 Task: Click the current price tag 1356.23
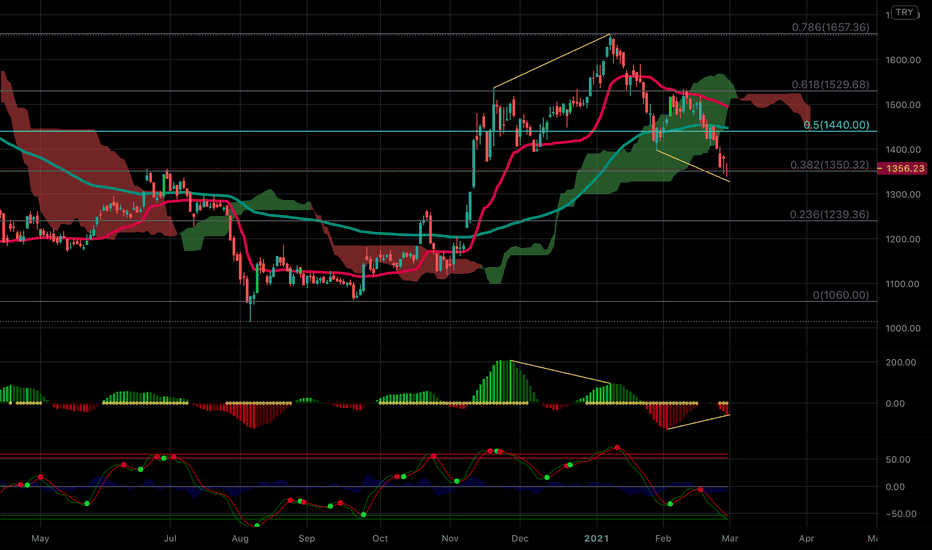click(902, 169)
